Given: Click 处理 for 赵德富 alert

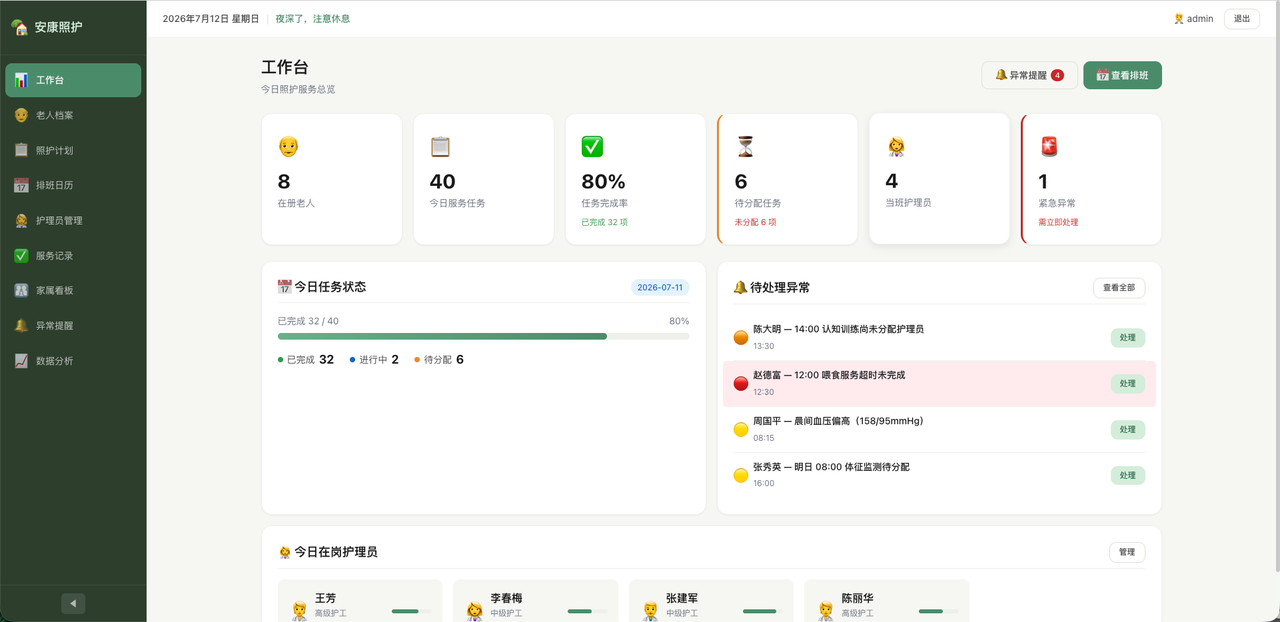Looking at the screenshot, I should pyautogui.click(x=1128, y=384).
